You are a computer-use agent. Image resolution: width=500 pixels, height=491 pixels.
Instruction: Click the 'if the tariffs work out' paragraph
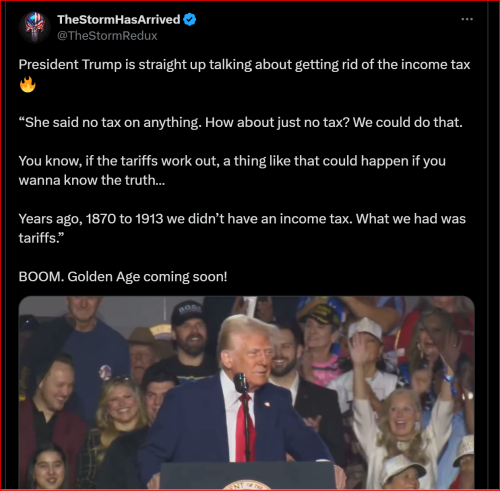pos(232,170)
